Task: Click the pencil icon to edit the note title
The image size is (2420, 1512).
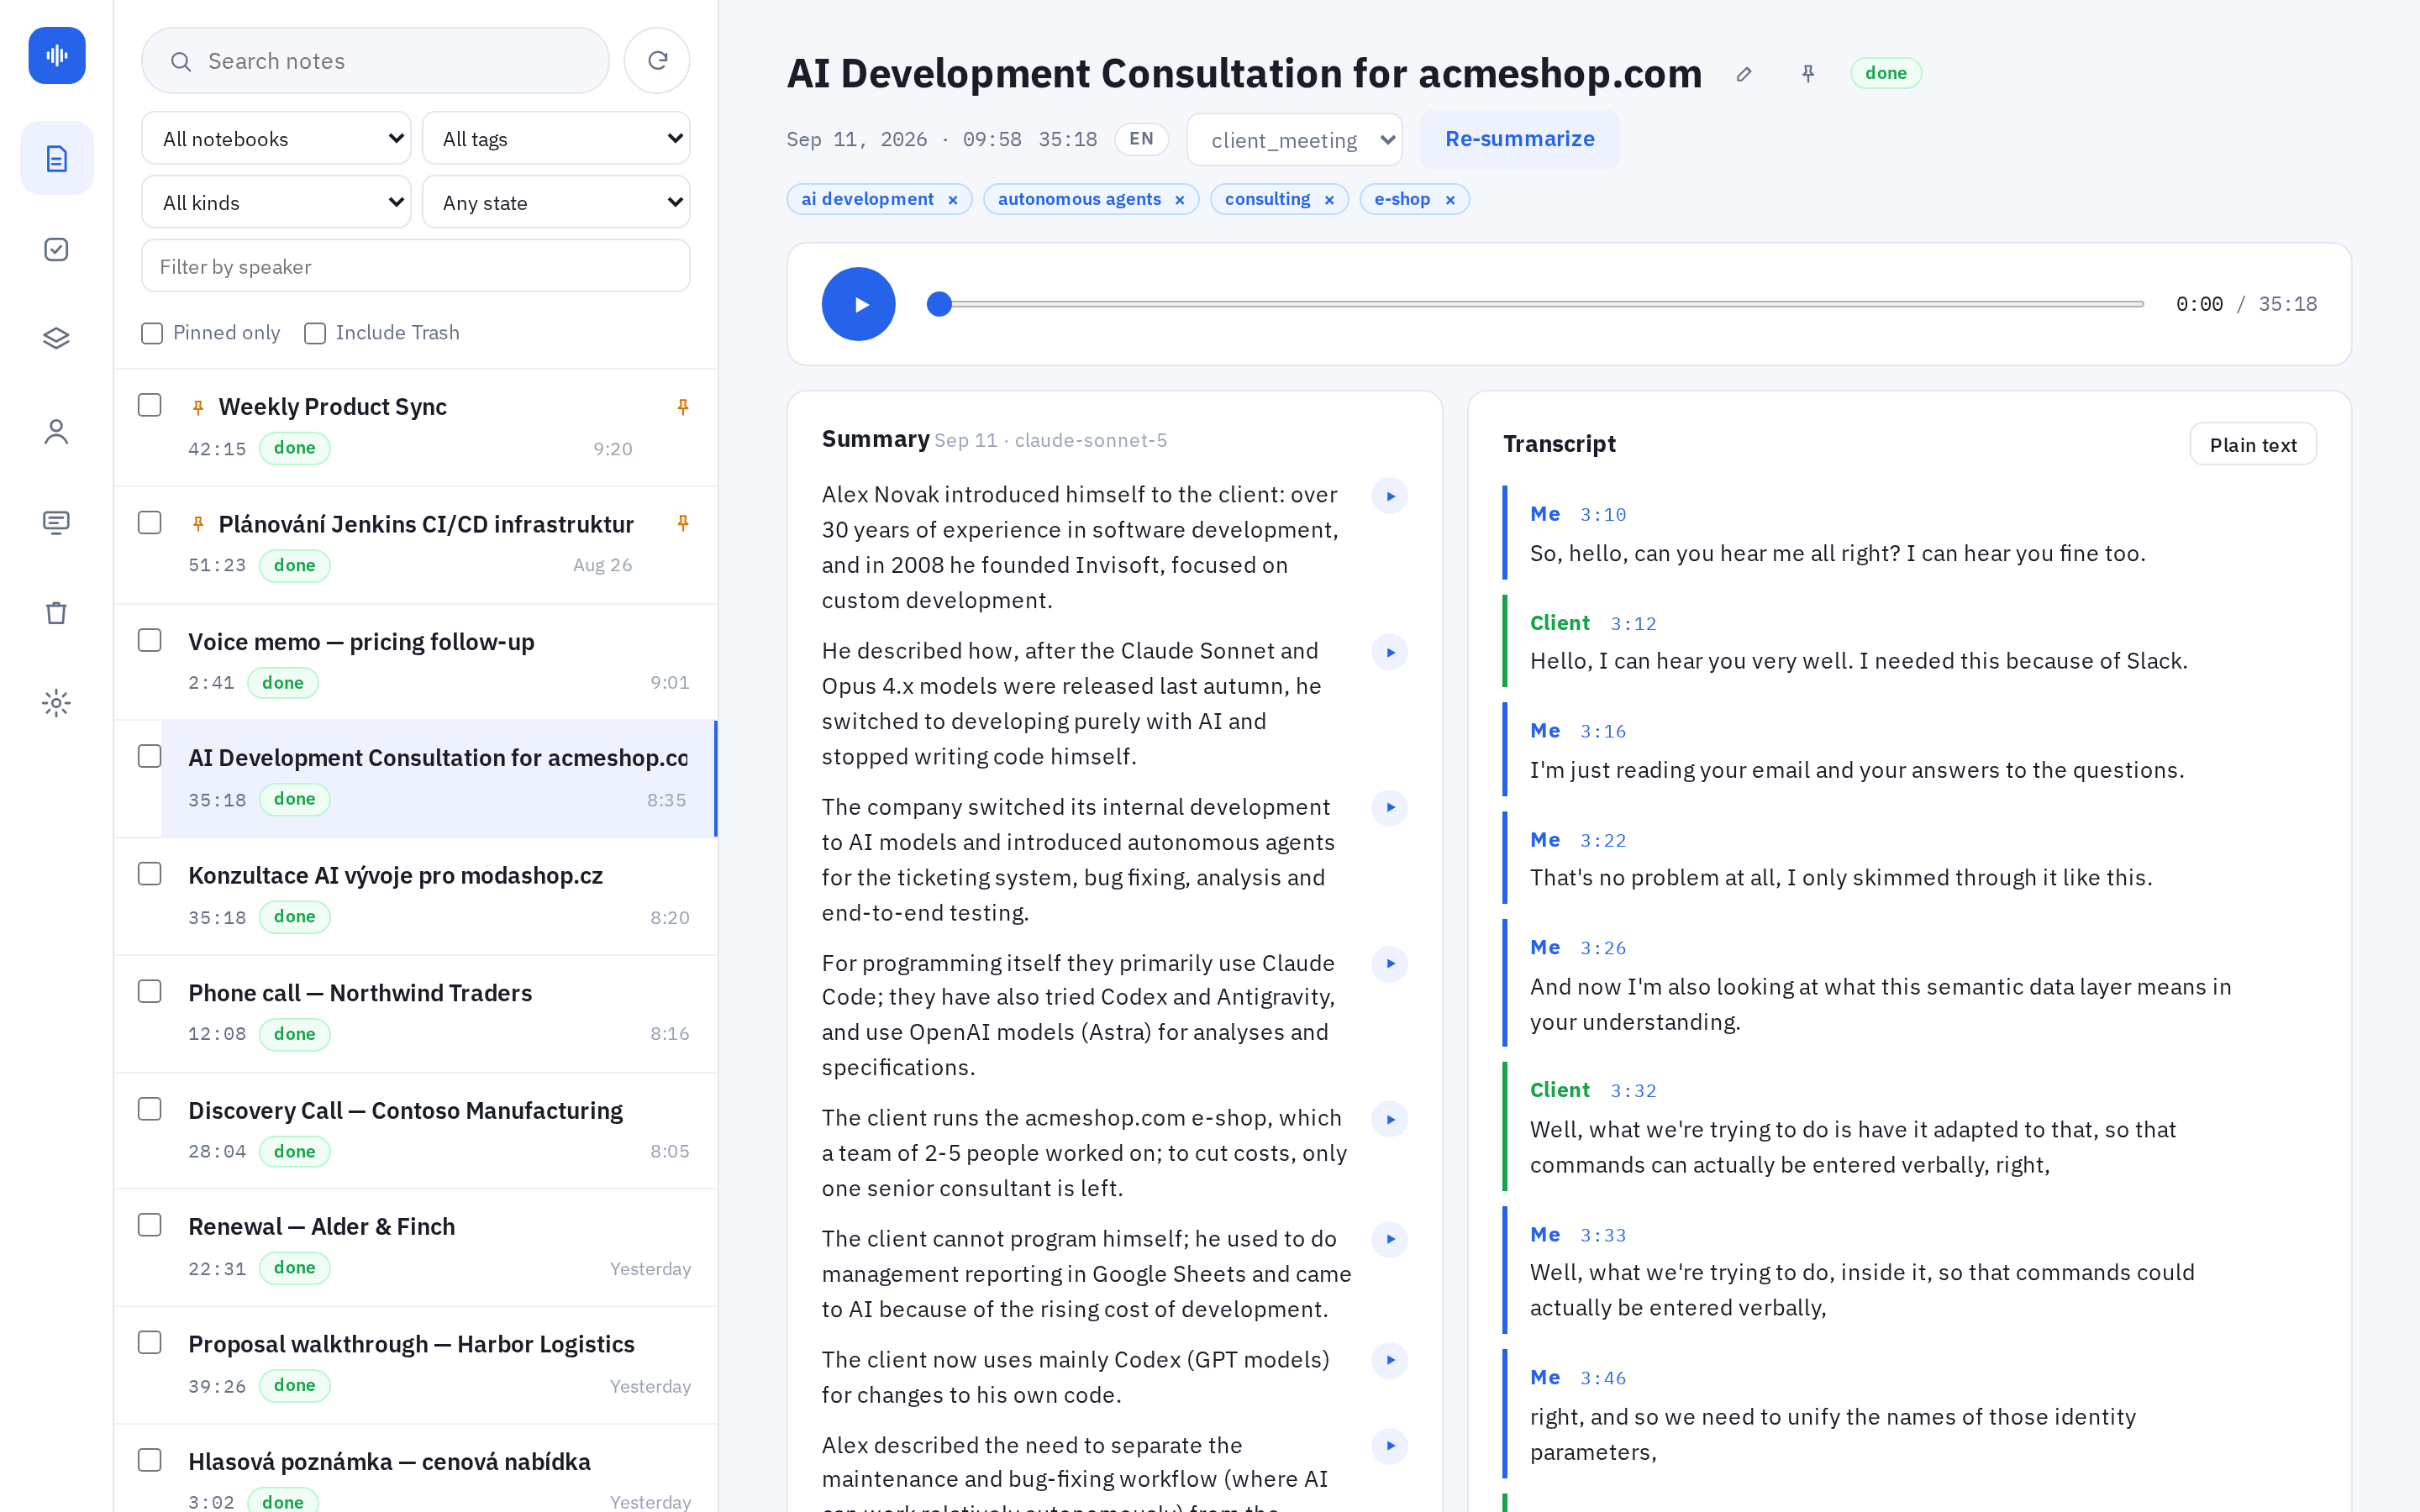Action: coord(1744,74)
